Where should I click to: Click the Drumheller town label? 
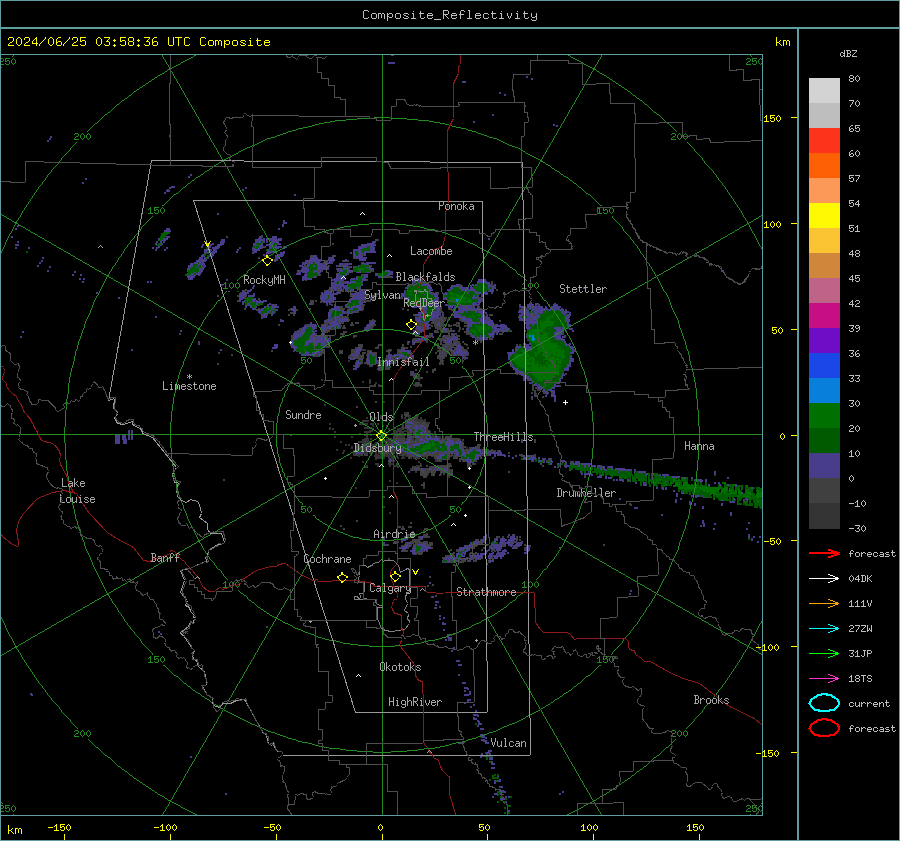click(x=586, y=493)
